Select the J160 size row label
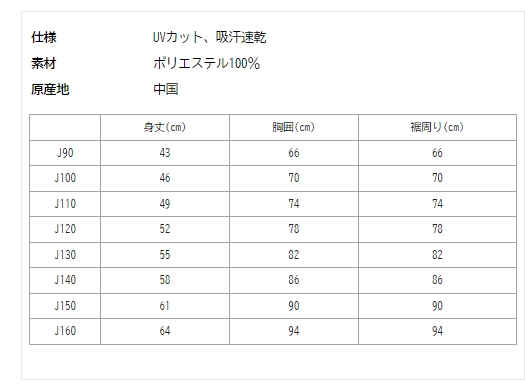The width and height of the screenshot is (525, 392). 65,331
